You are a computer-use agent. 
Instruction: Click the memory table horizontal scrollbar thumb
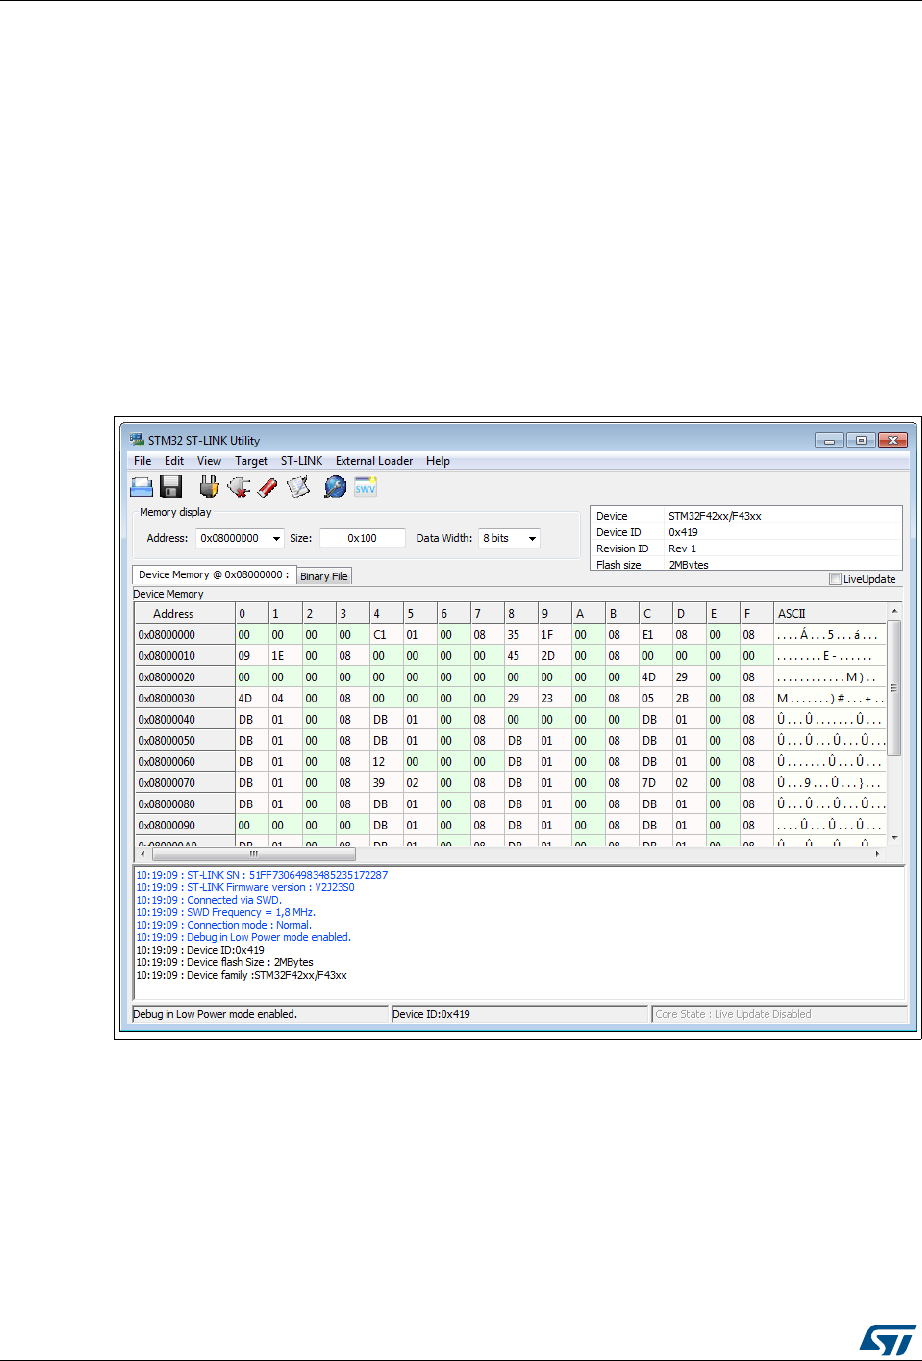[253, 854]
